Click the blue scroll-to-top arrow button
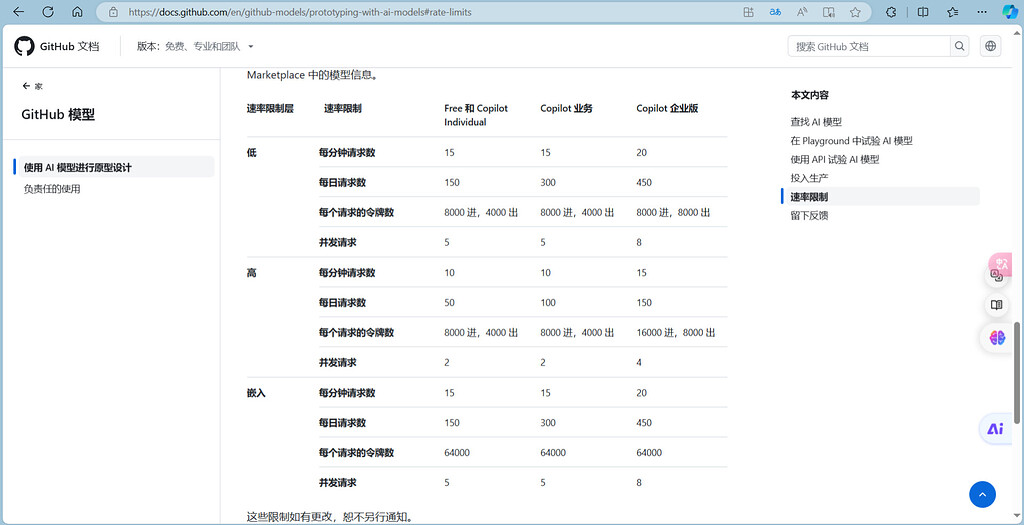Image resolution: width=1024 pixels, height=525 pixels. coord(982,494)
